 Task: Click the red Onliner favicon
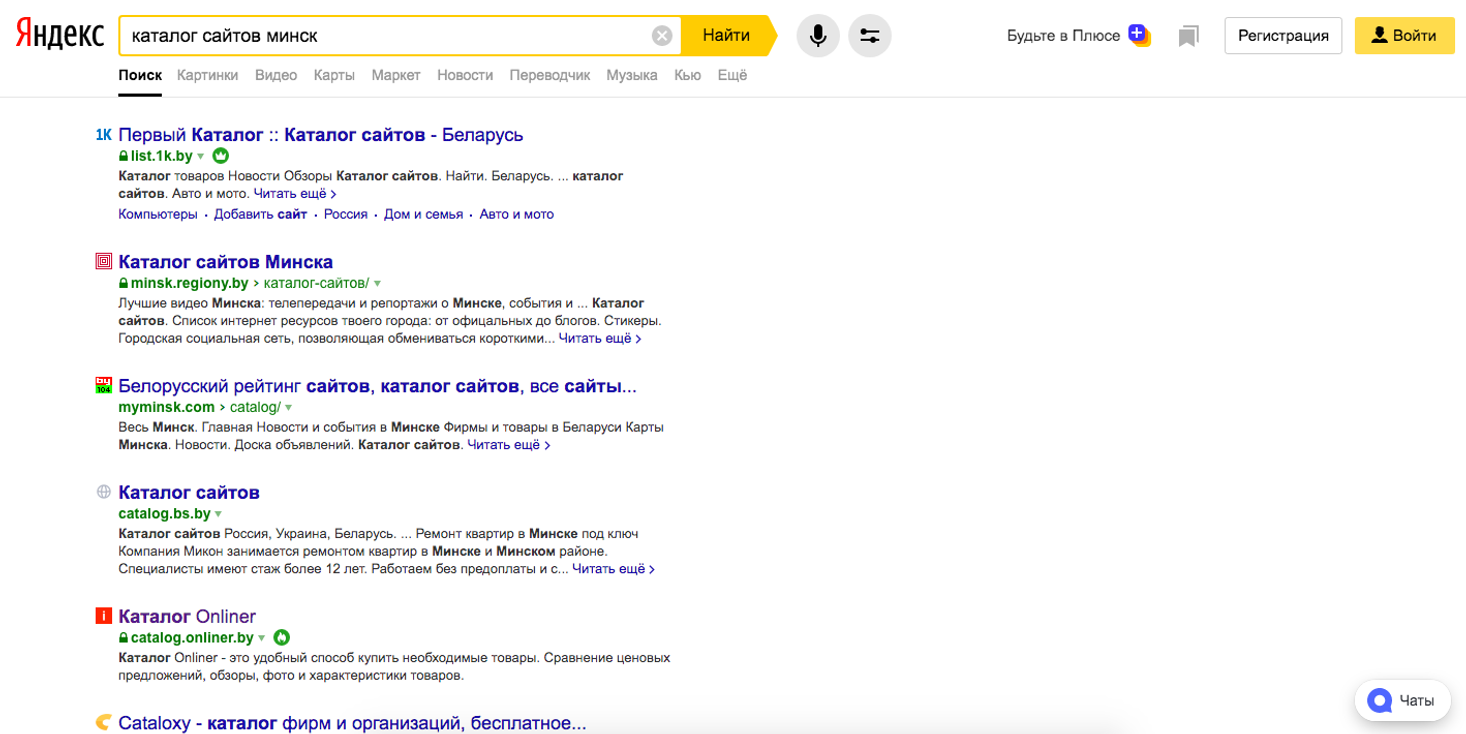click(x=103, y=616)
